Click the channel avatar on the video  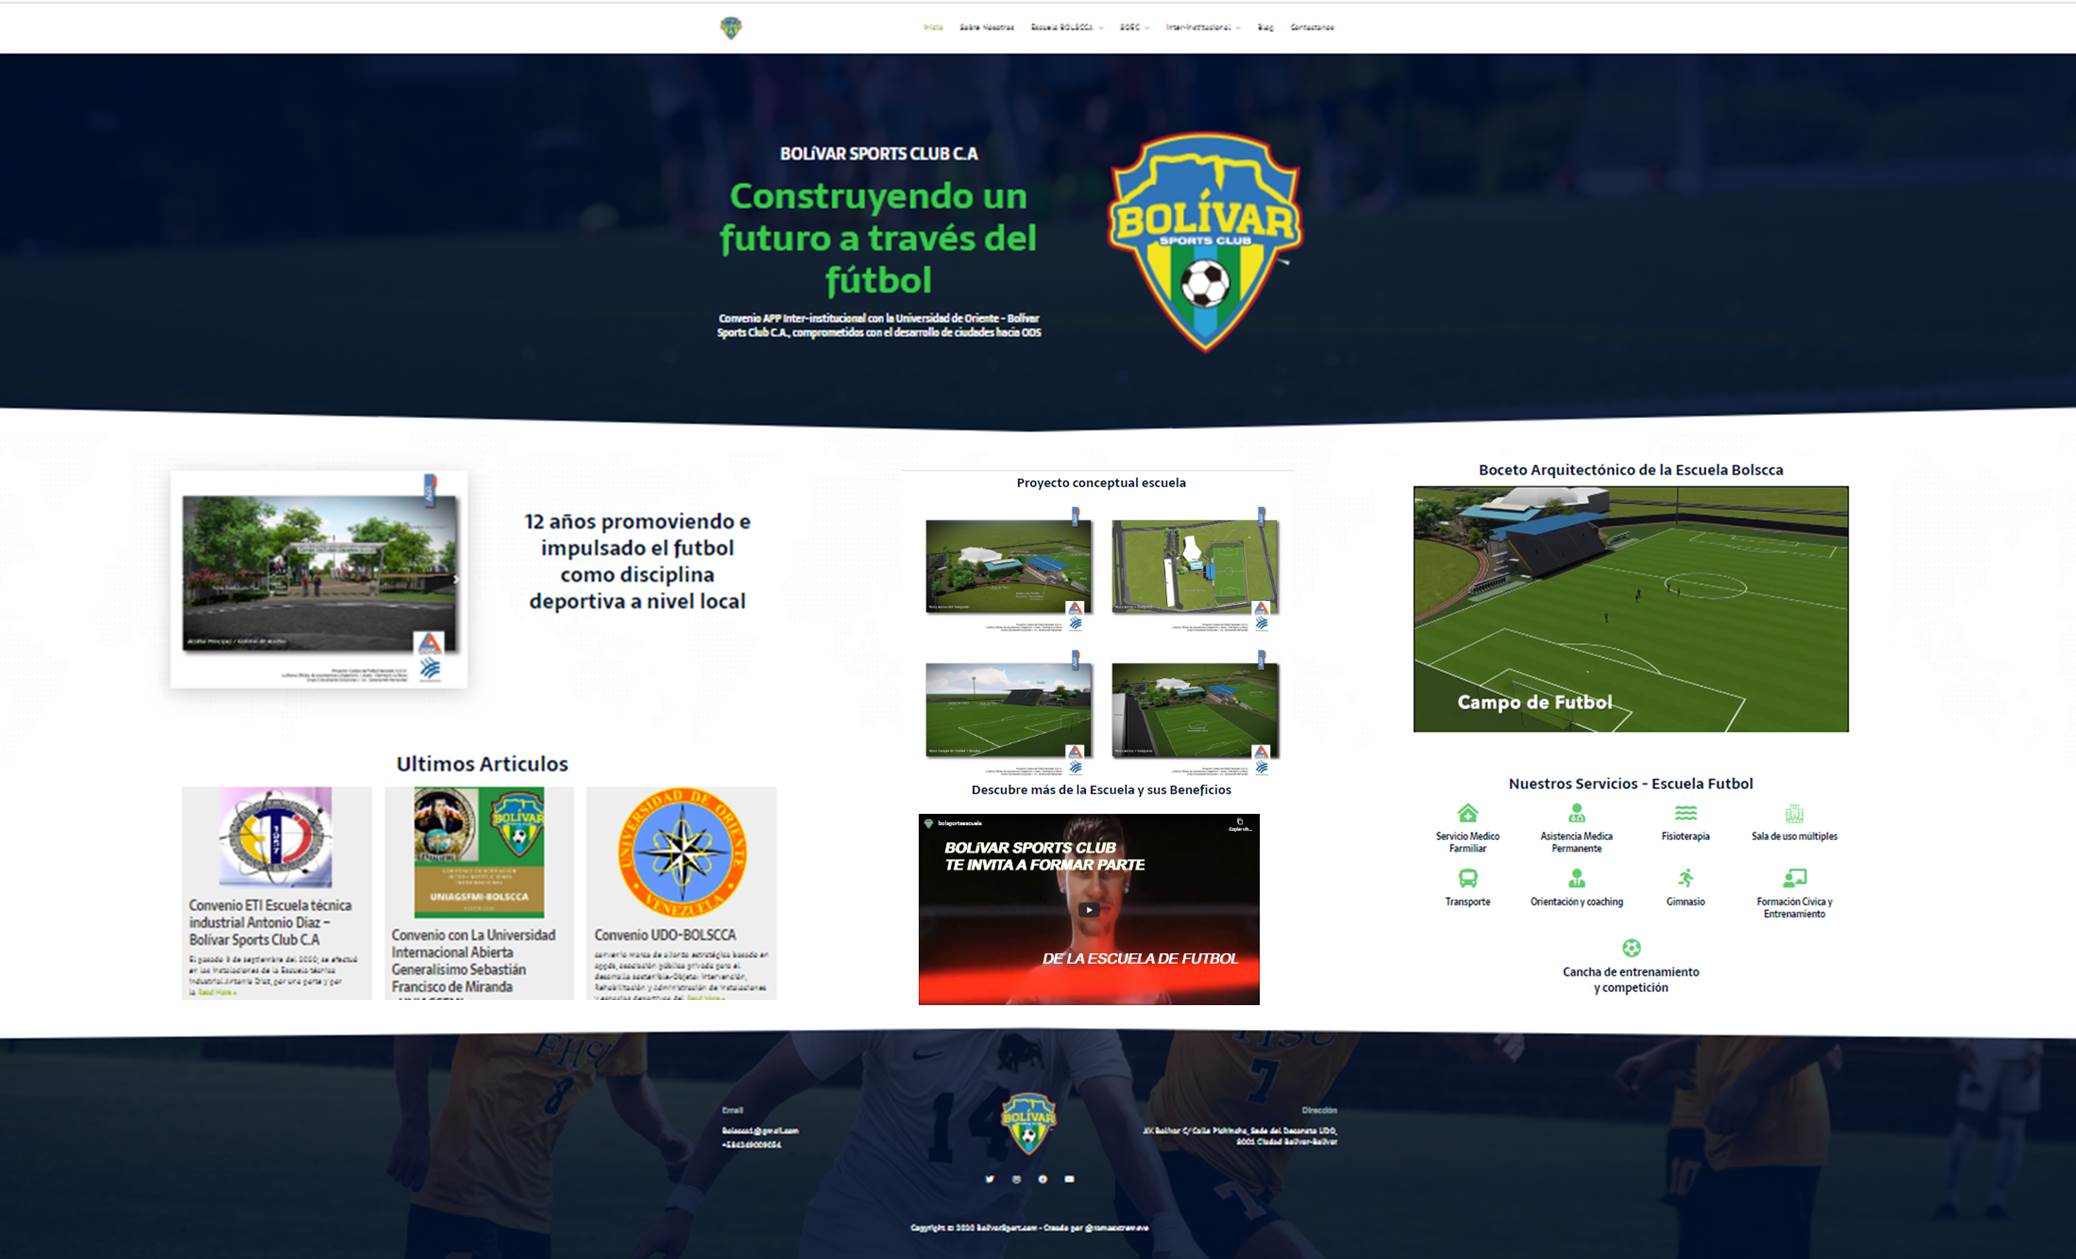928,823
